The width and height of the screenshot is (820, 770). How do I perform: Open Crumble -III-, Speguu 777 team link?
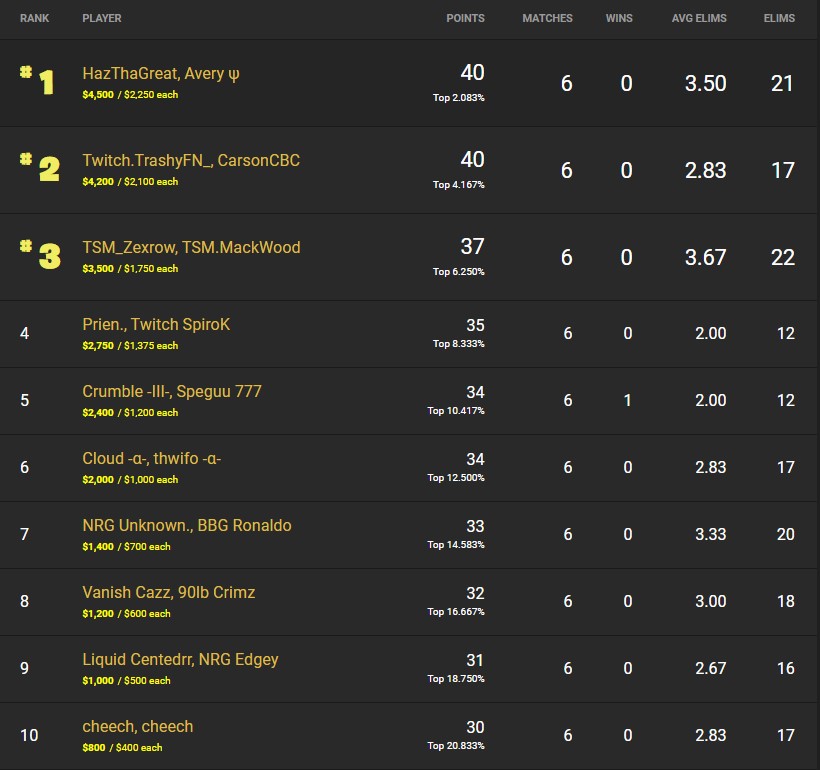coord(172,391)
